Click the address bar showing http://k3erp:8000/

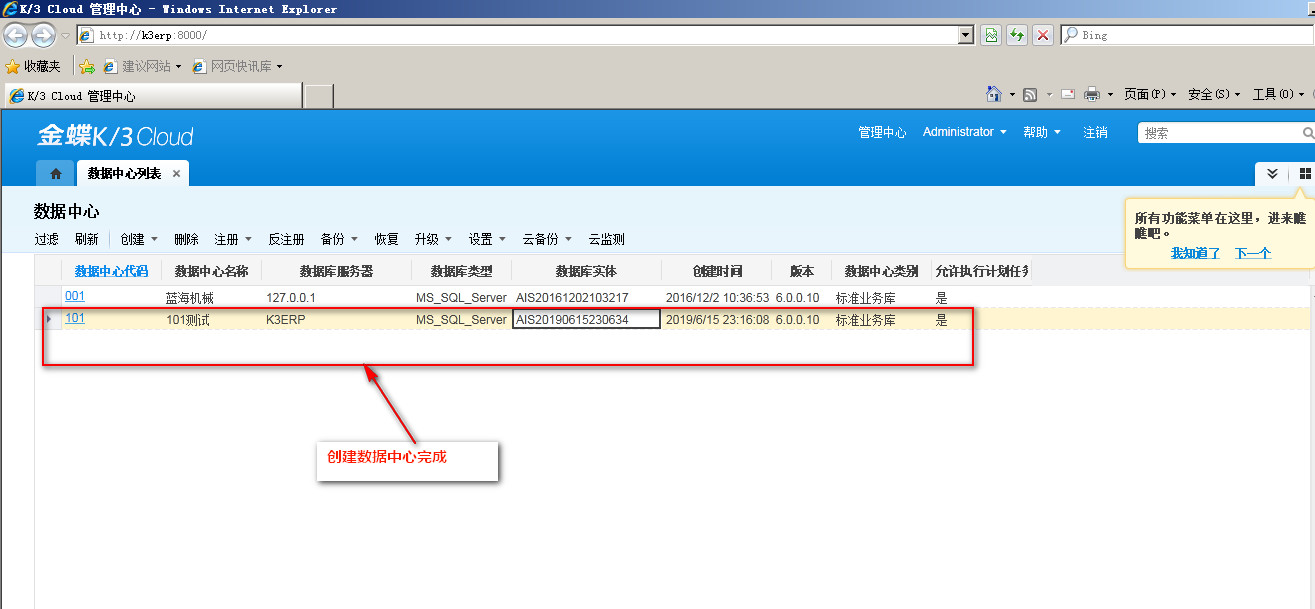click(x=517, y=35)
